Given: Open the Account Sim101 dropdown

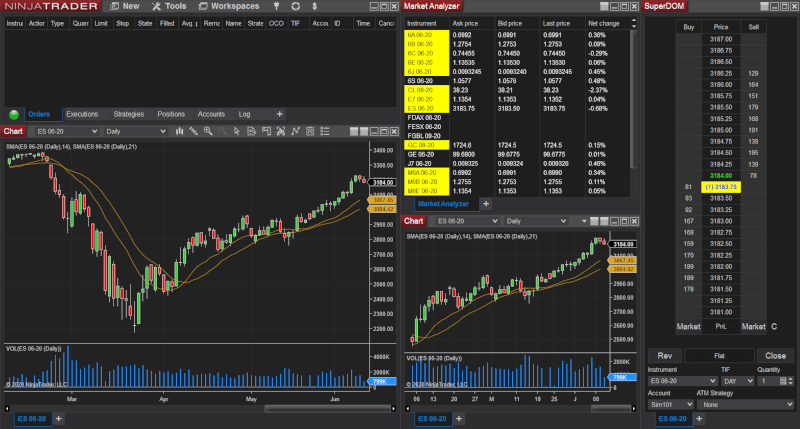Looking at the screenshot, I should click(x=670, y=405).
